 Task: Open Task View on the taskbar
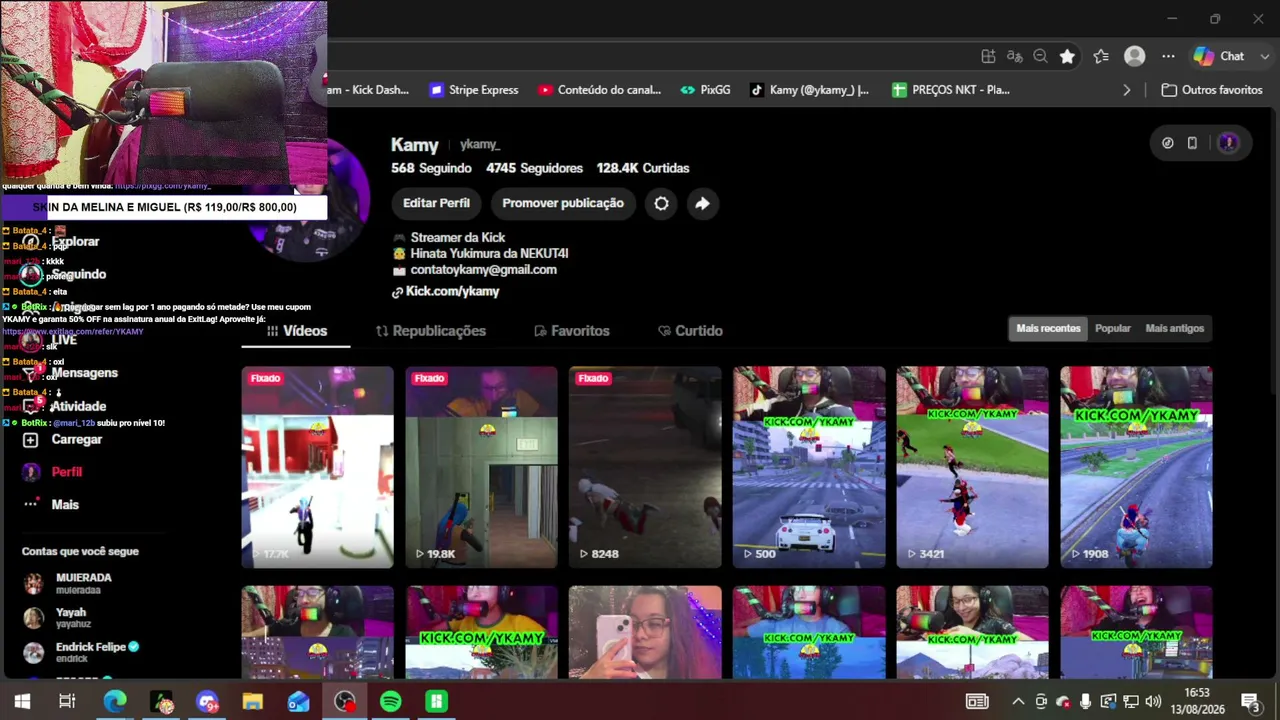(67, 702)
